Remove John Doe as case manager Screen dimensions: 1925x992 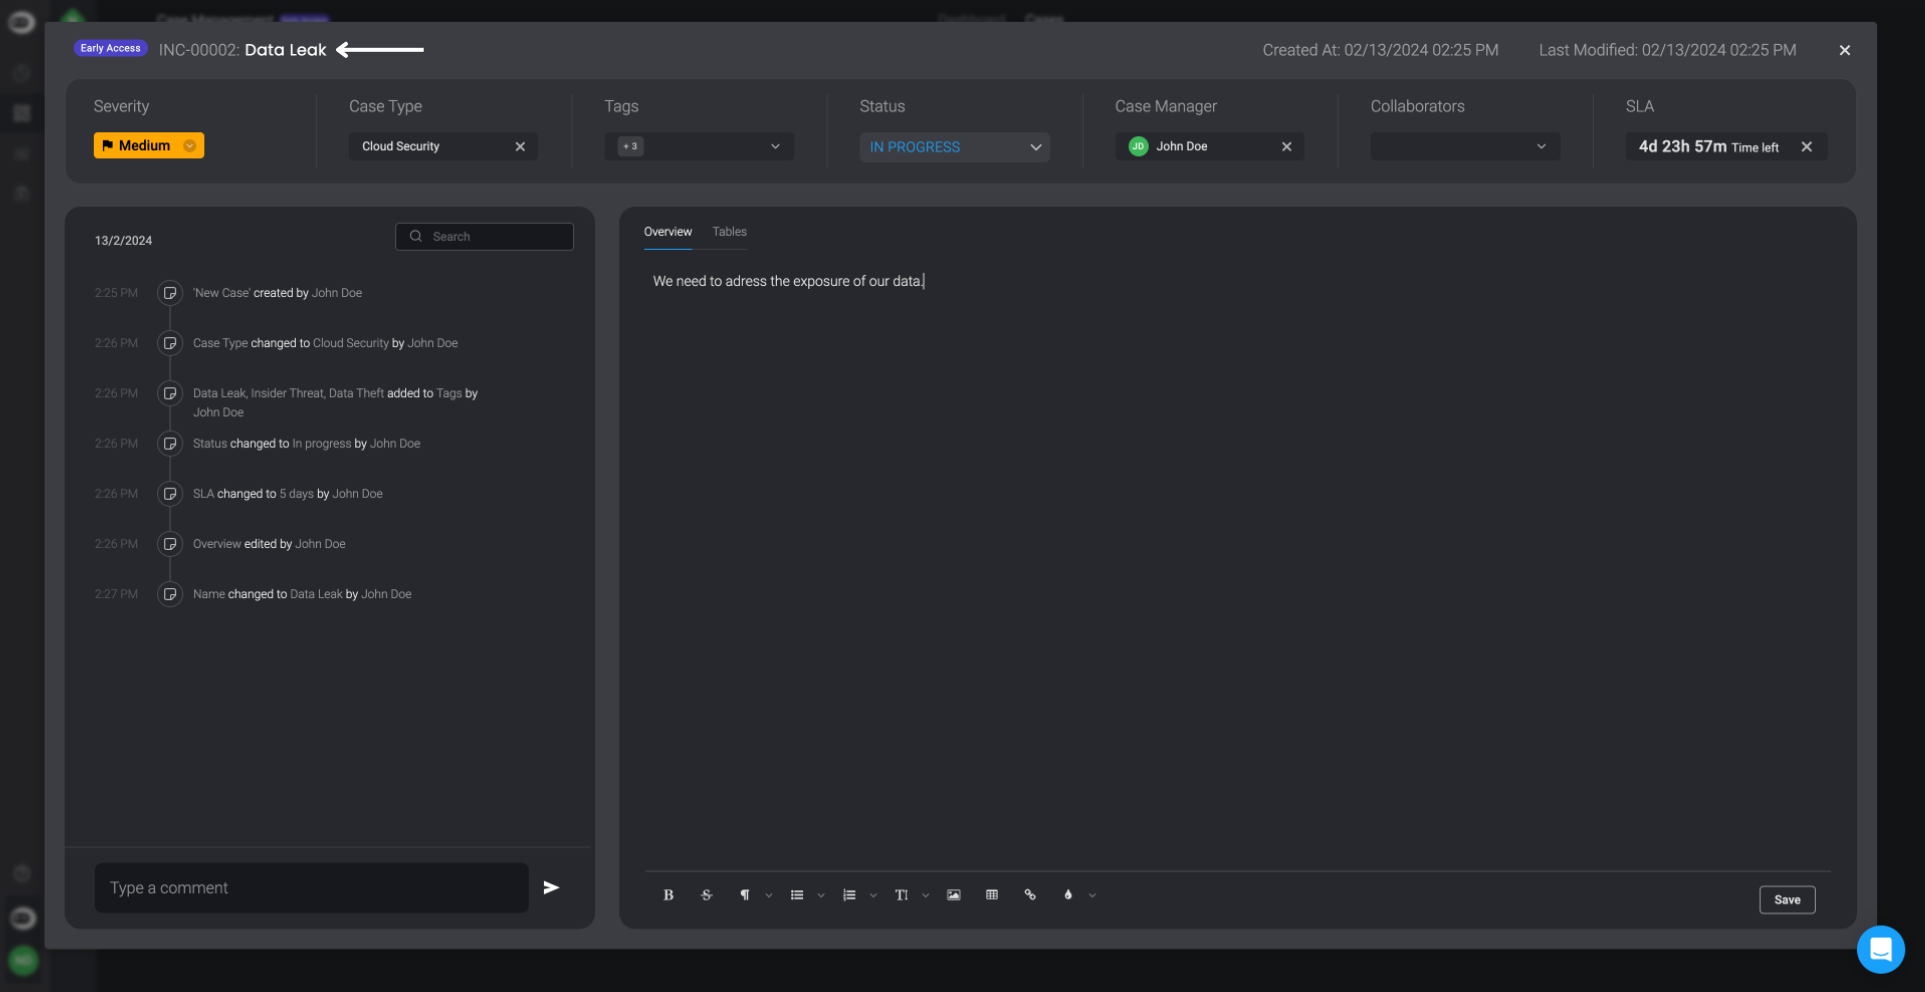pyautogui.click(x=1287, y=146)
